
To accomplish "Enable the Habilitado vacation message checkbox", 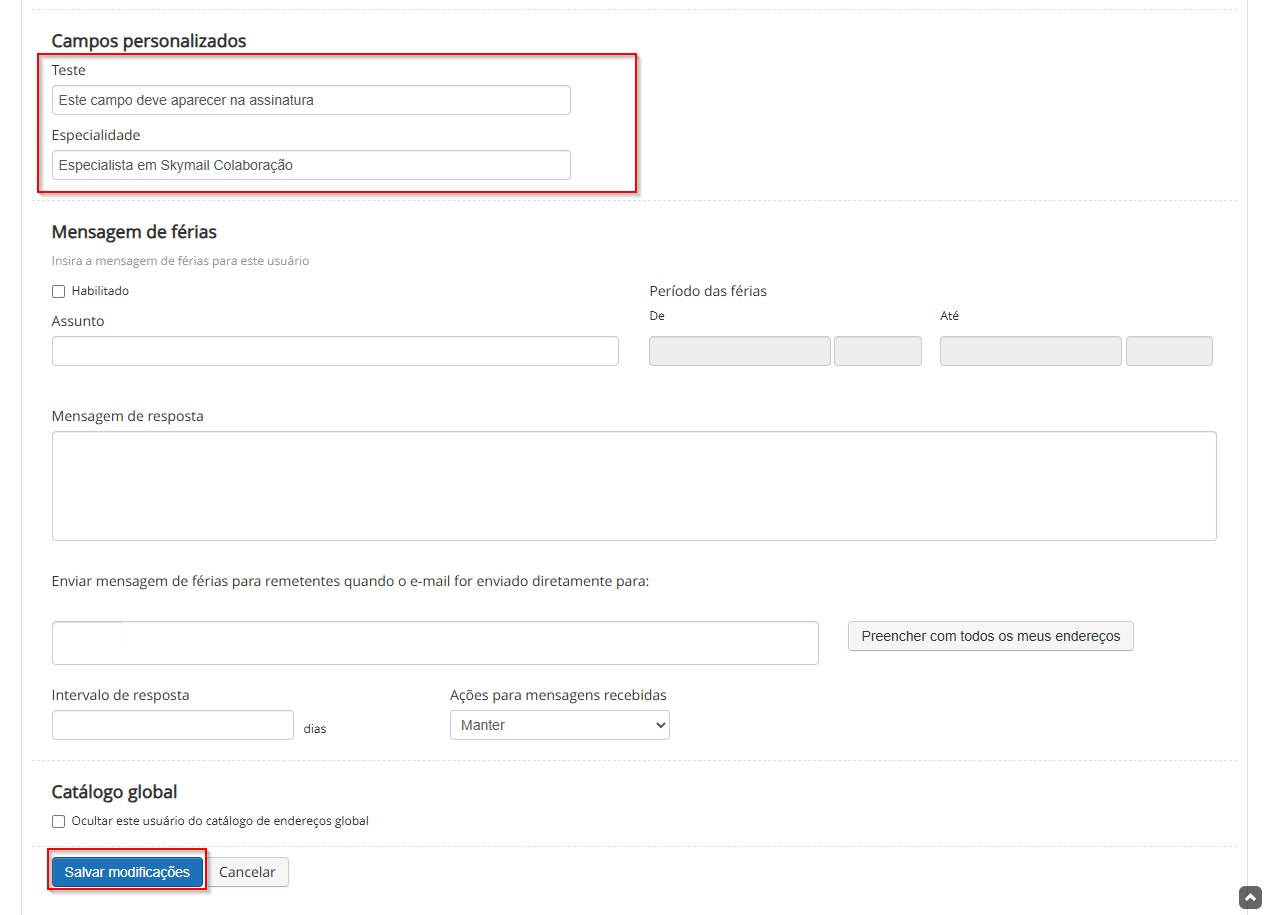I will click(59, 292).
